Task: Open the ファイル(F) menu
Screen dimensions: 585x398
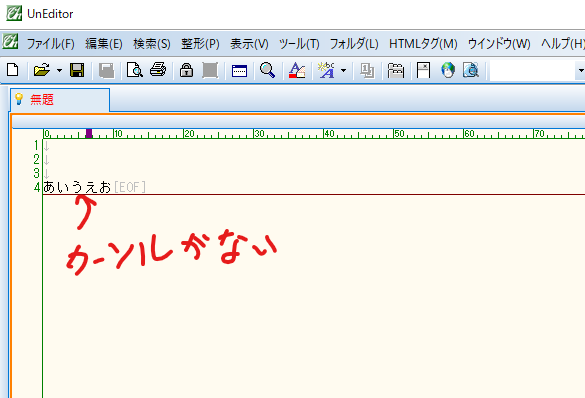Action: click(x=50, y=44)
